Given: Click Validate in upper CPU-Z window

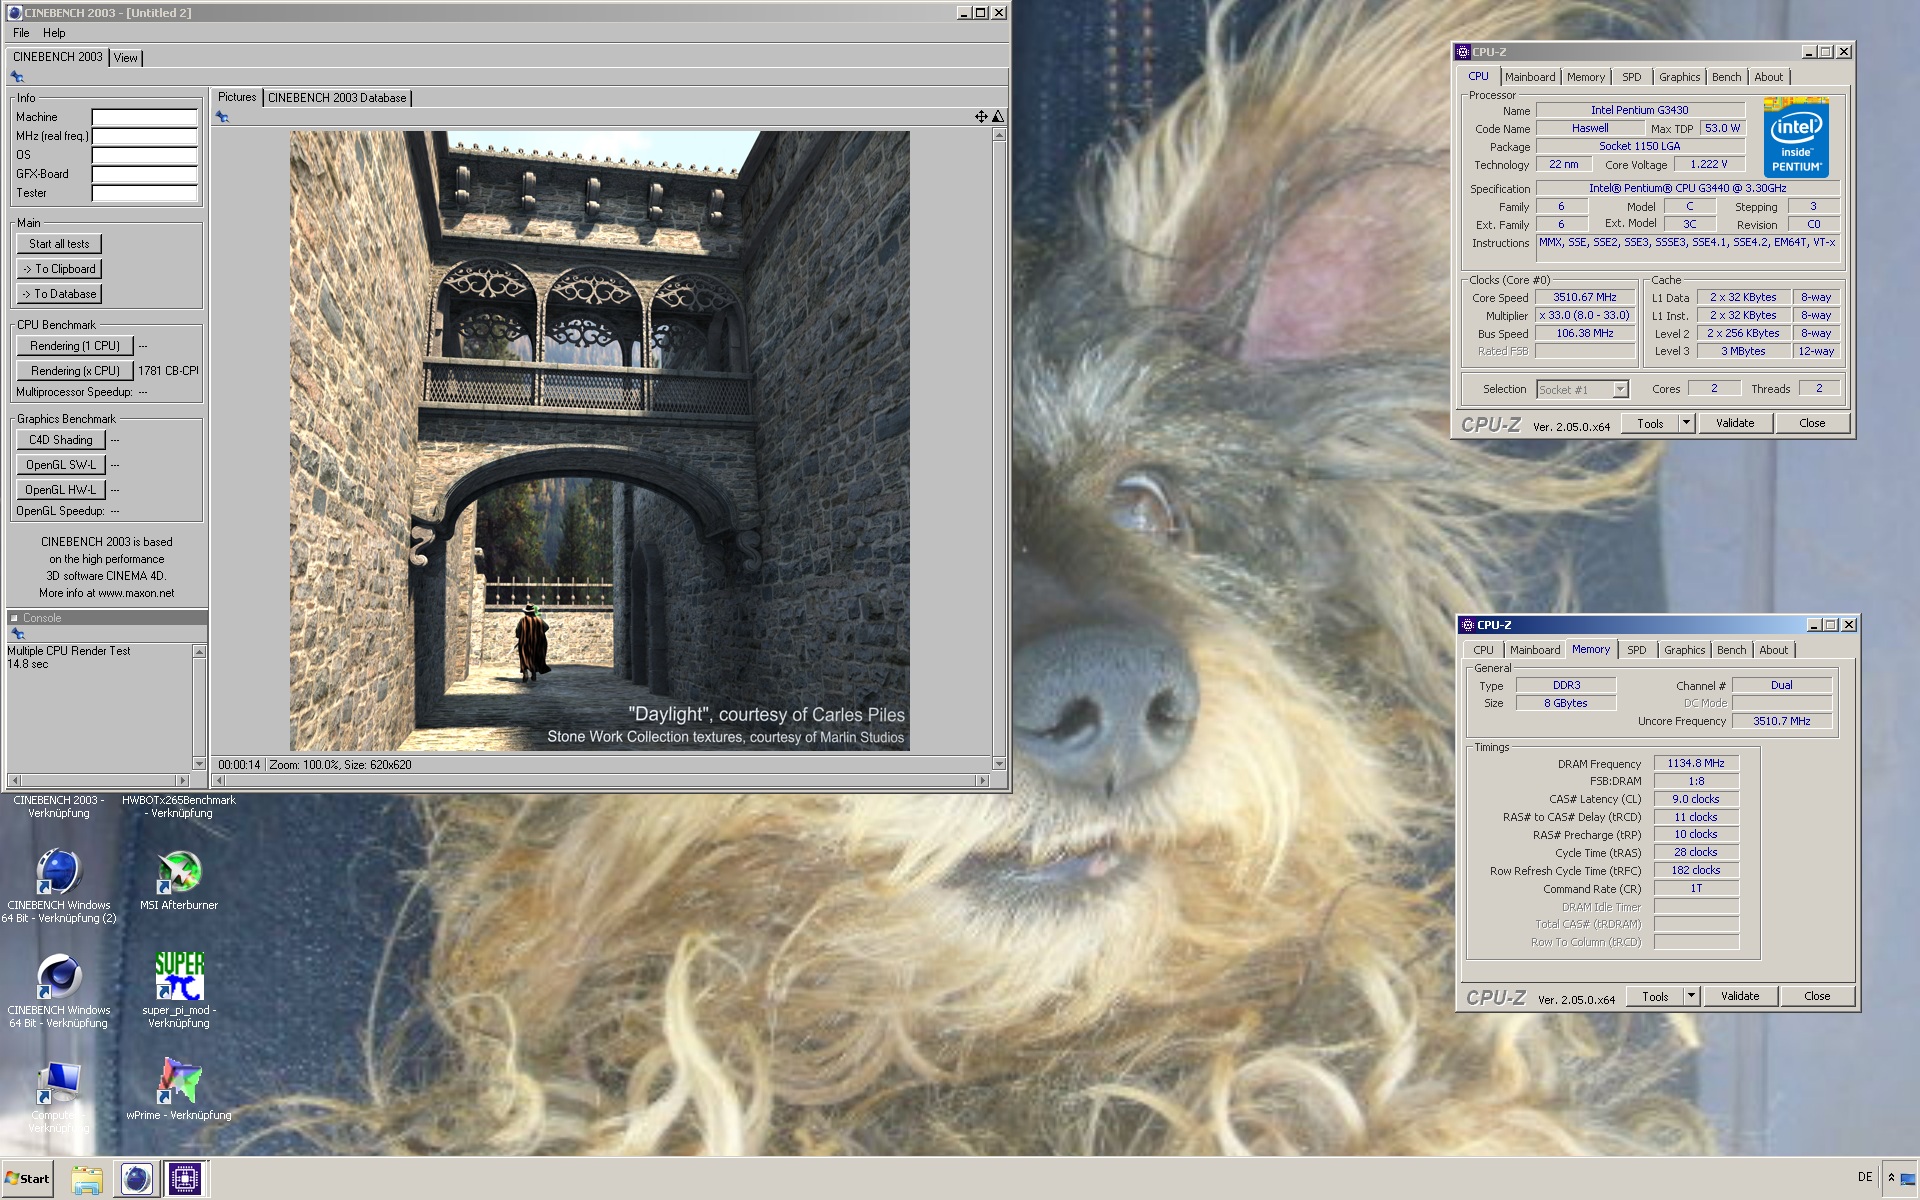Looking at the screenshot, I should coord(1735,423).
